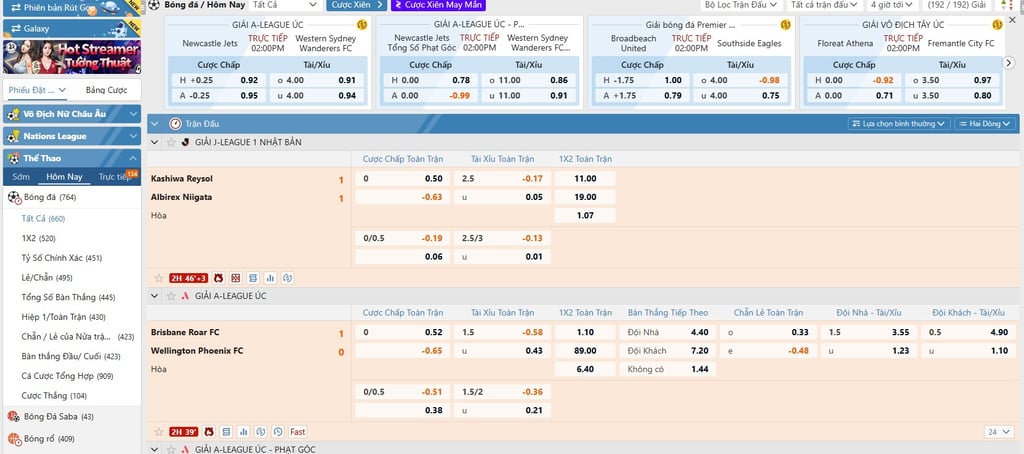Select Cược Thắng (104) market
Viewport: 1024px width, 454px height.
[54, 395]
